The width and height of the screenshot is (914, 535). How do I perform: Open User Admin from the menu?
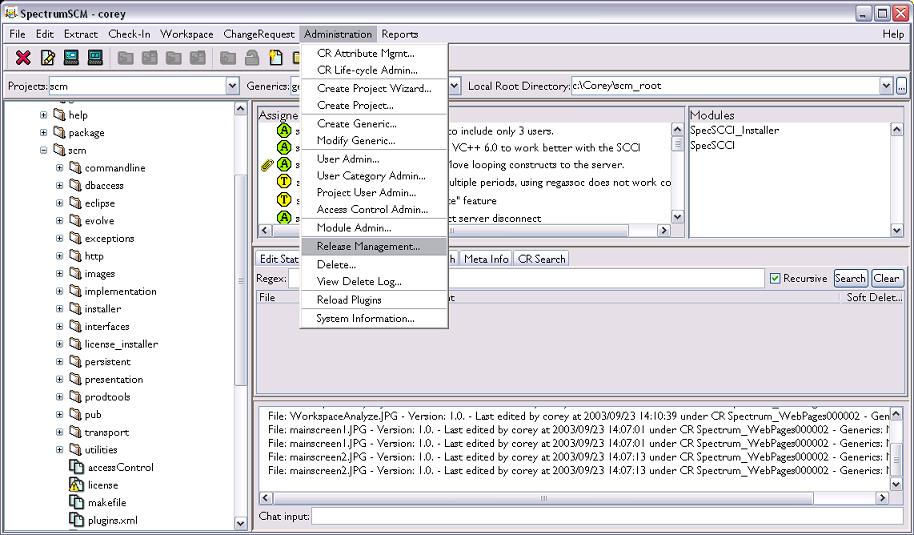[374, 159]
